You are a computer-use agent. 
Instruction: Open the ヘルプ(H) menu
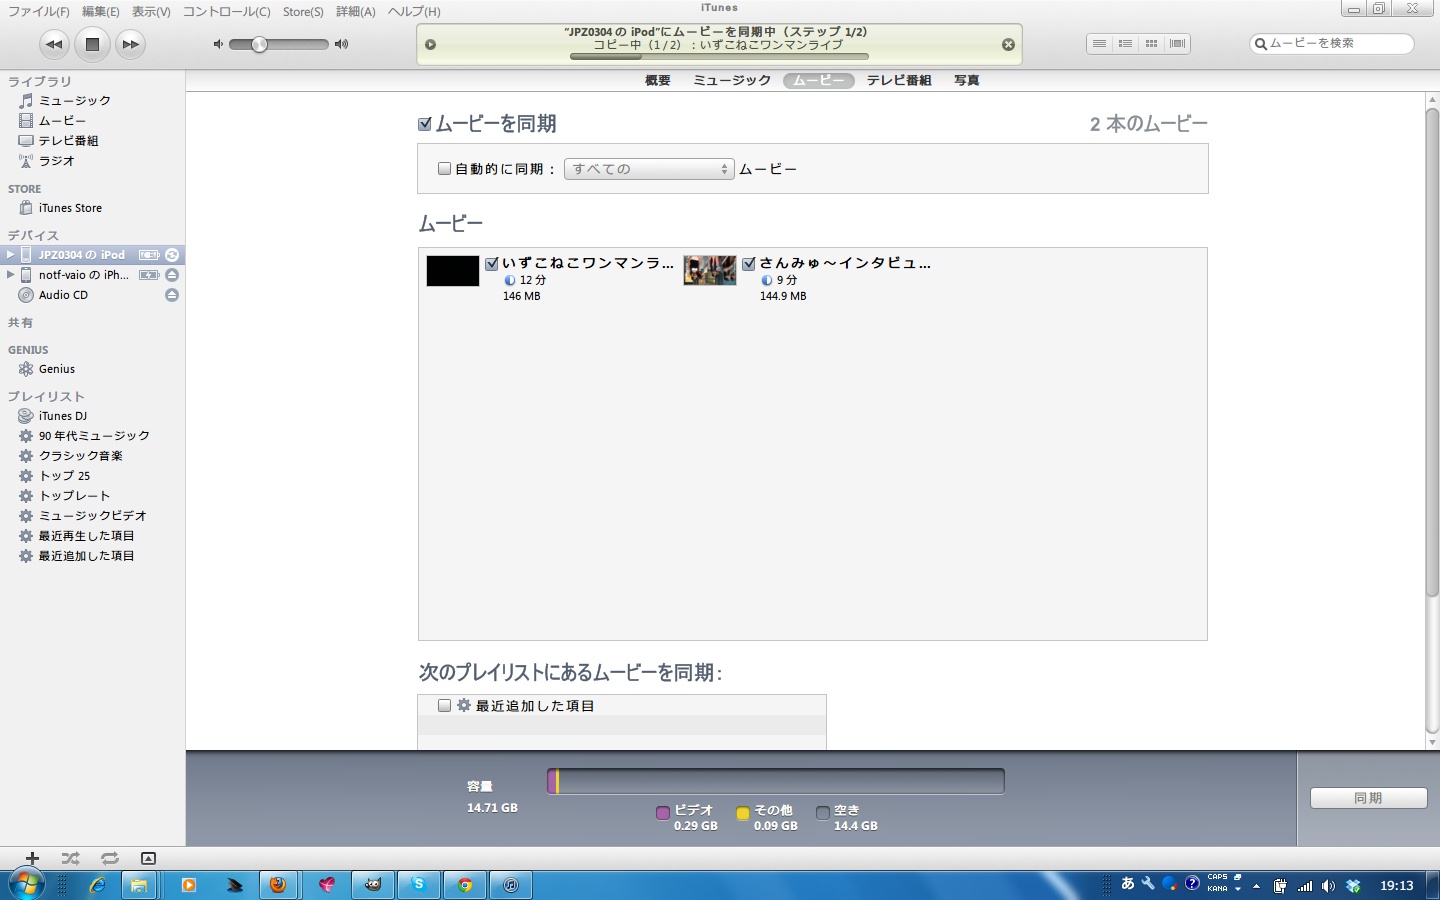(x=414, y=12)
